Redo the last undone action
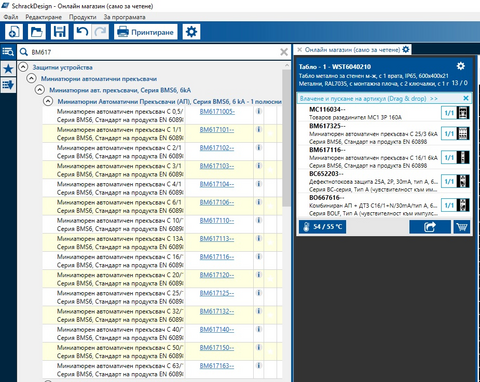The image size is (480, 382). [x=100, y=32]
